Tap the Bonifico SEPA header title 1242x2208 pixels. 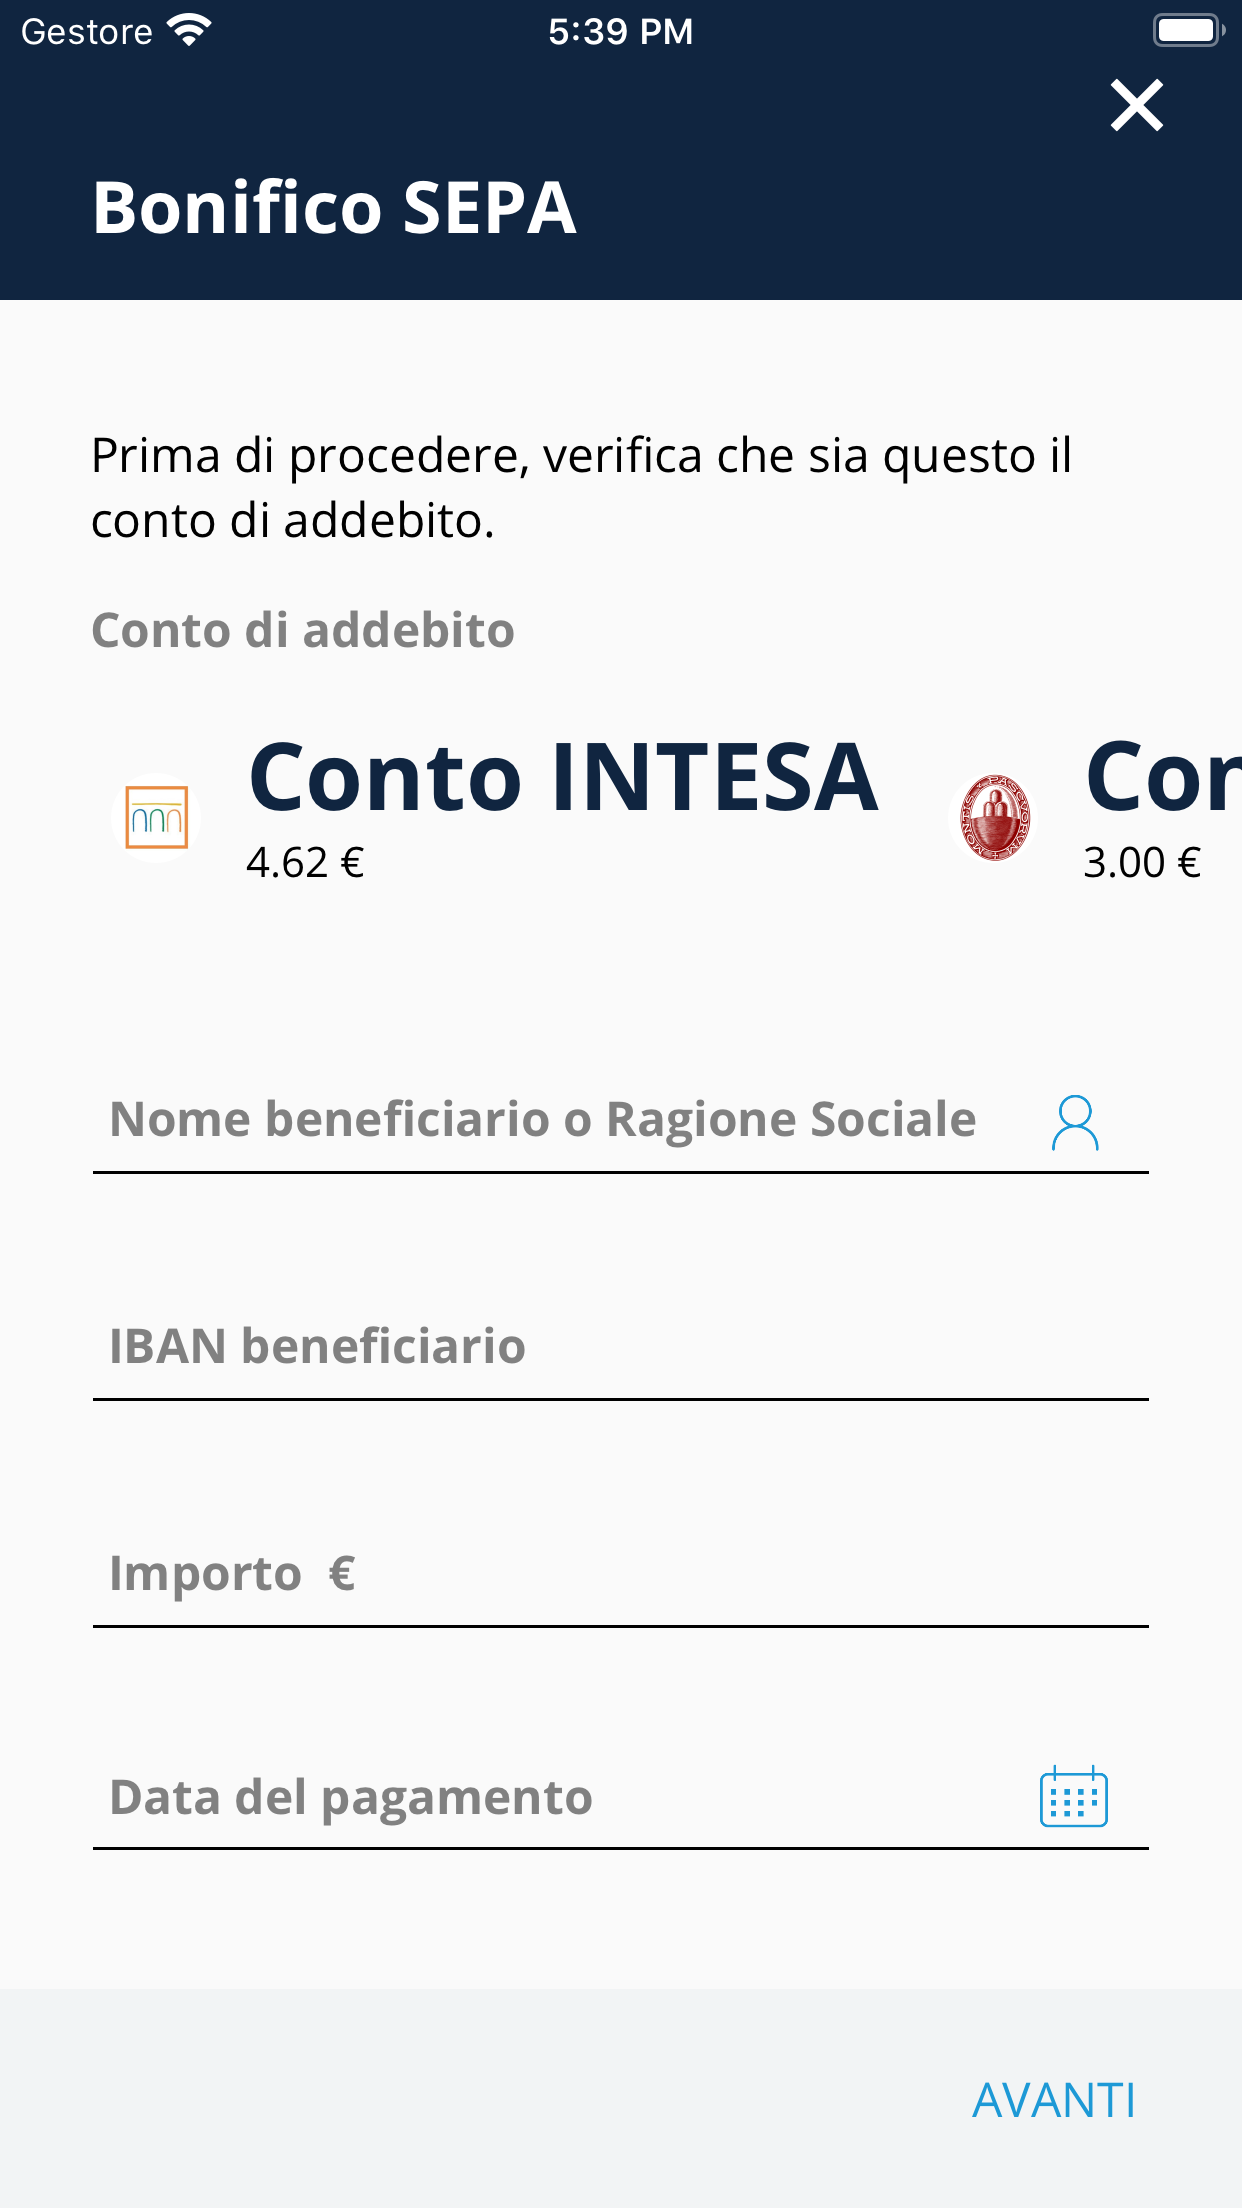tap(334, 208)
